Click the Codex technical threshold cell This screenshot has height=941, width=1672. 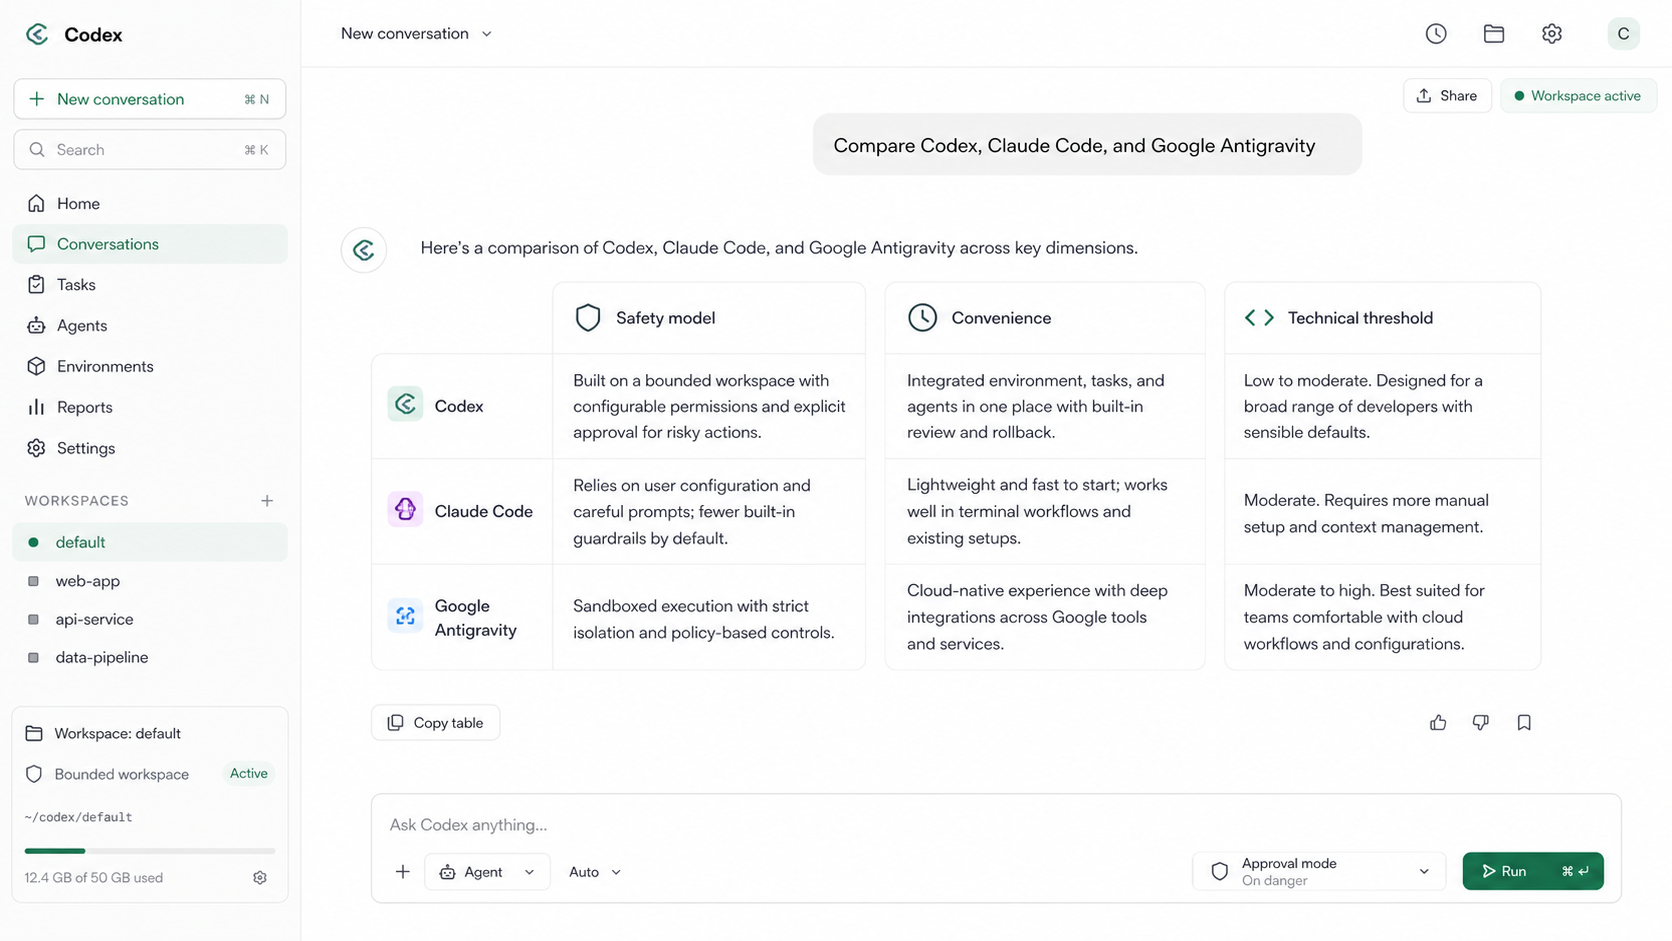coord(1382,406)
